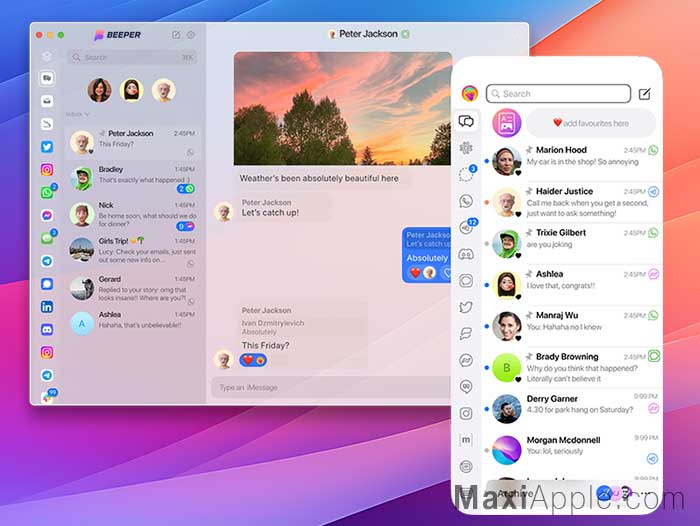The width and height of the screenshot is (700, 526).
Task: Click the pink favourites card icon in right panel
Action: [x=507, y=123]
